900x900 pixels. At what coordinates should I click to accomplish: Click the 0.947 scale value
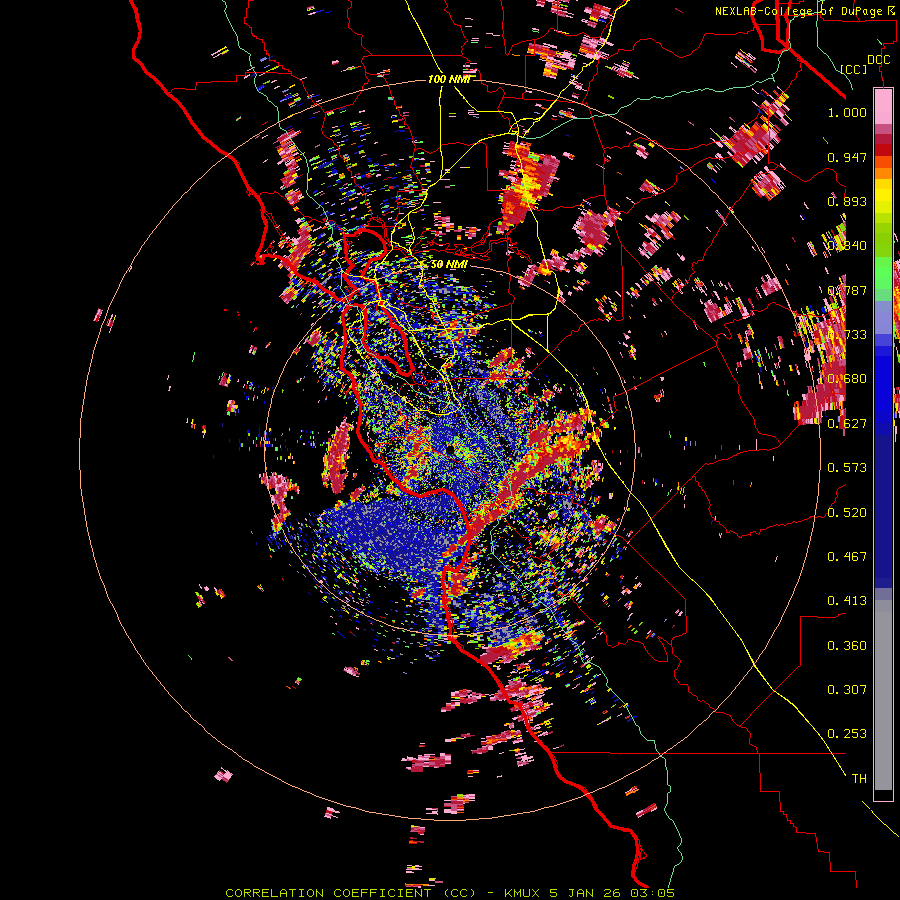click(847, 157)
